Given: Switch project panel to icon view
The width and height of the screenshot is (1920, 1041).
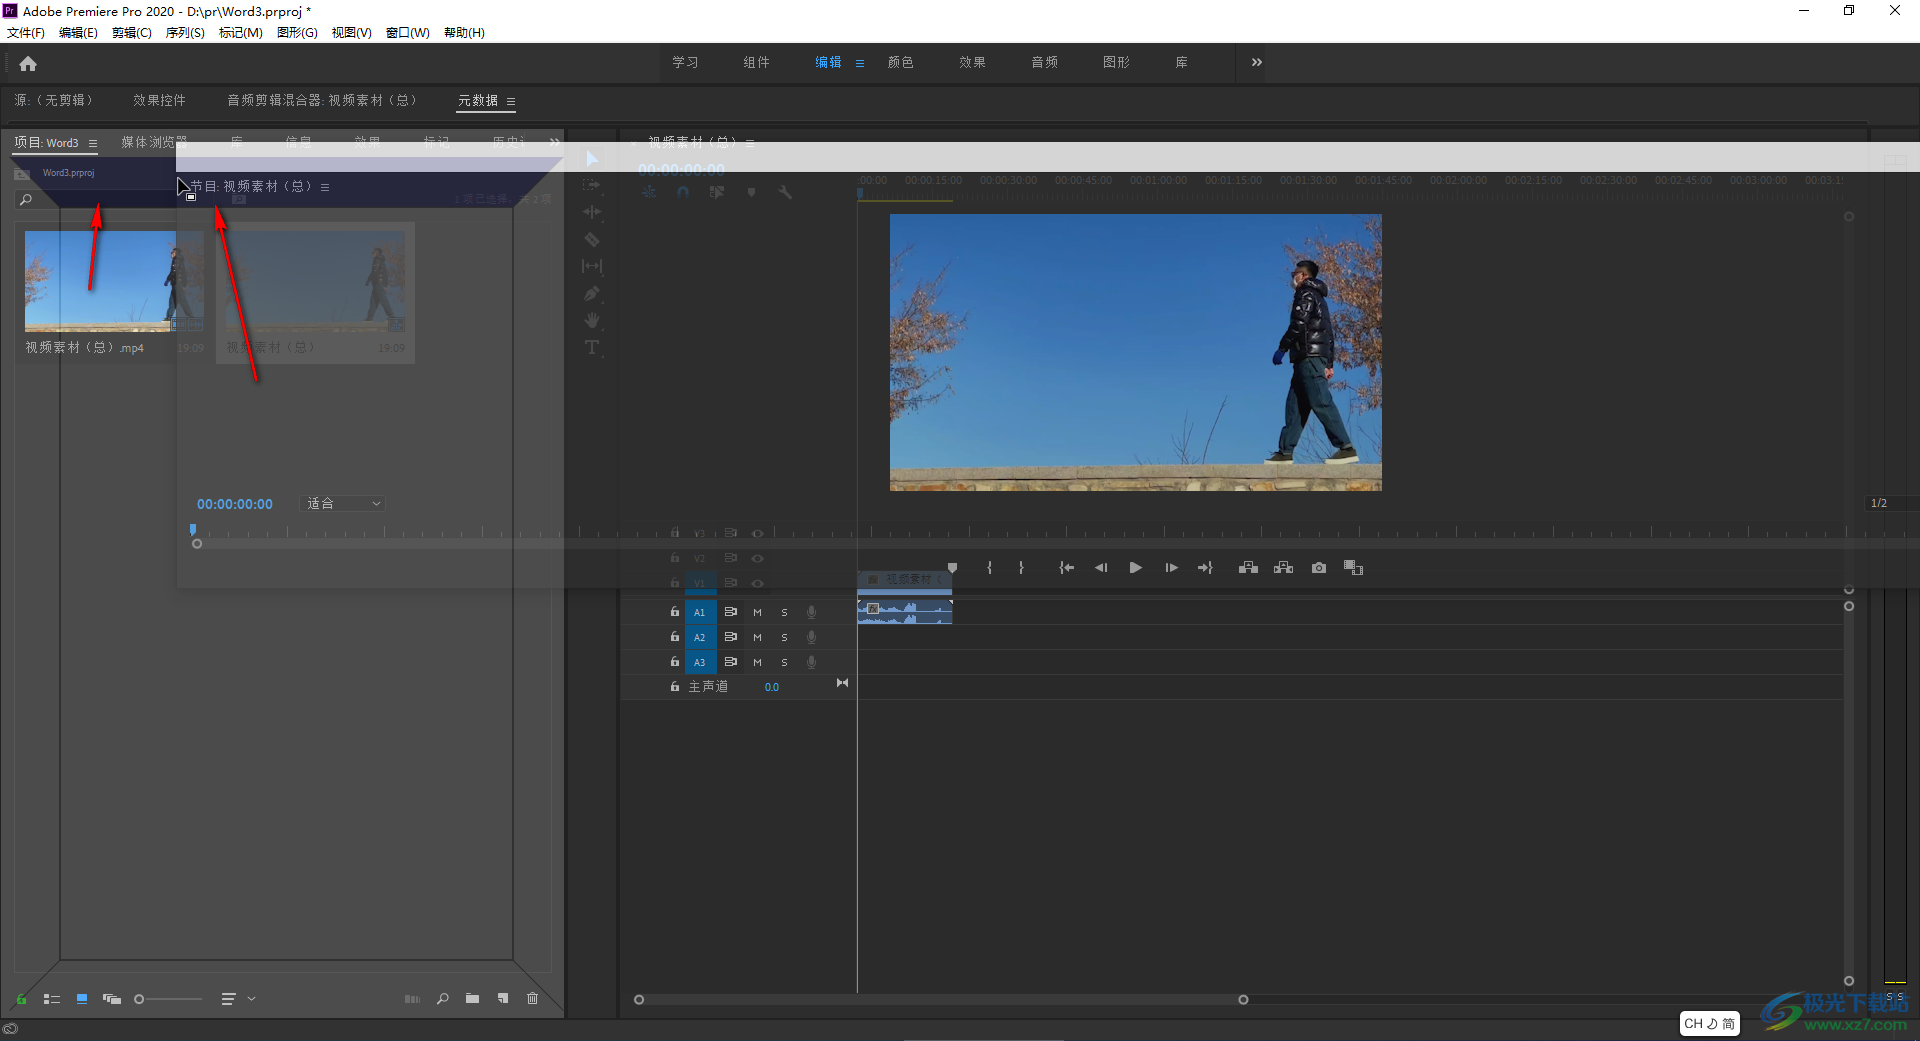Looking at the screenshot, I should pos(82,999).
